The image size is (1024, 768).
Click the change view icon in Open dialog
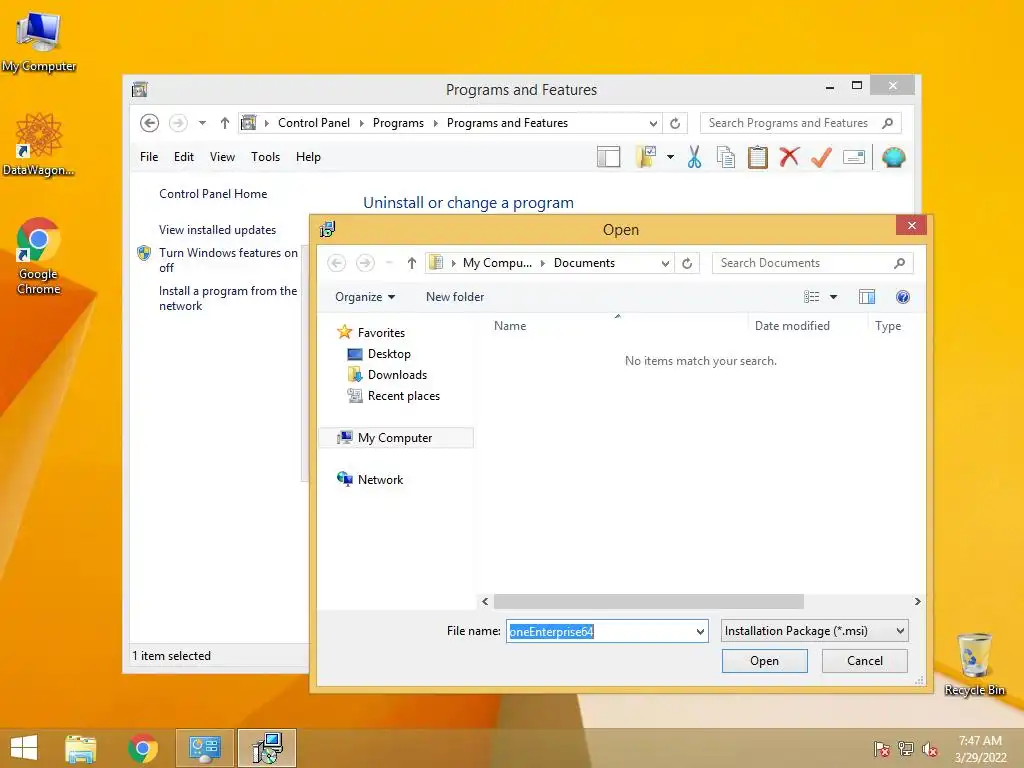point(811,297)
